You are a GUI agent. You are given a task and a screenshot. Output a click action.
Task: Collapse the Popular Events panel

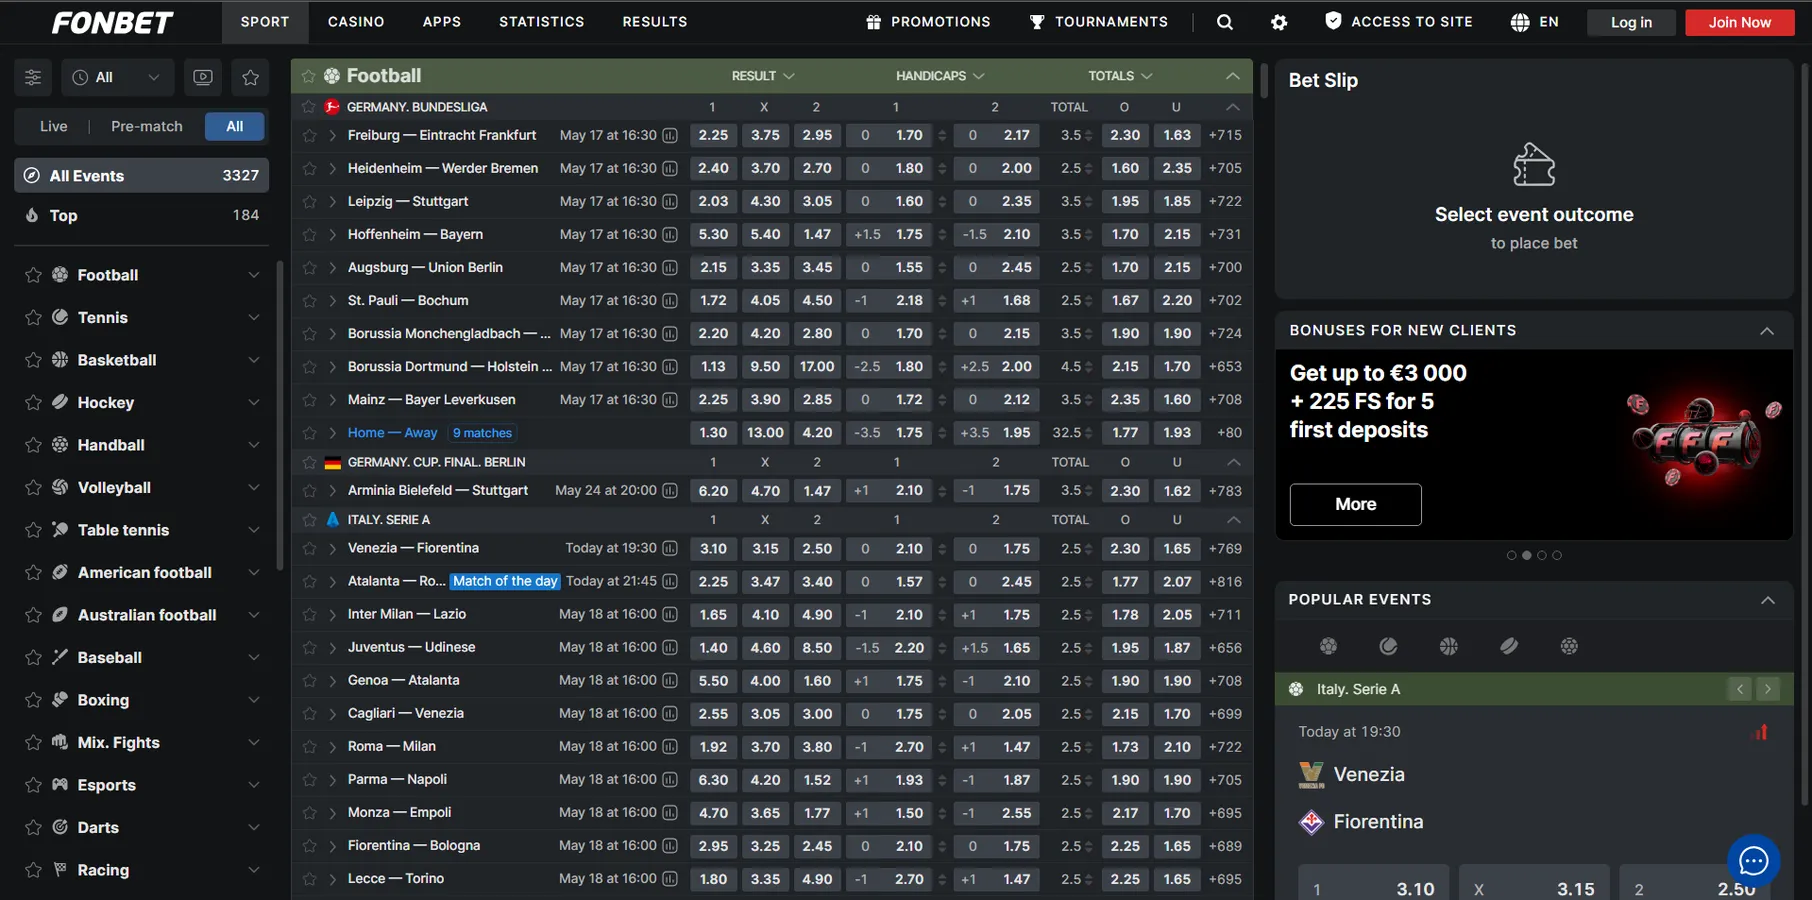coord(1767,600)
